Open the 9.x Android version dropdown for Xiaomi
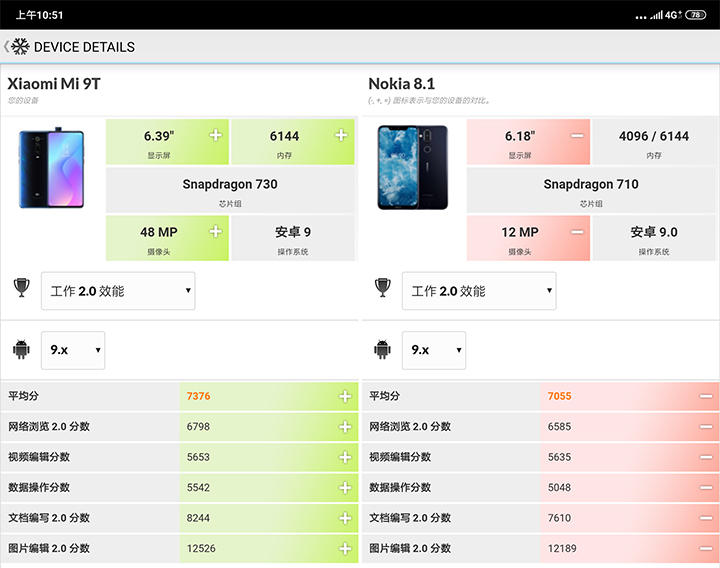The width and height of the screenshot is (720, 568). 73,350
